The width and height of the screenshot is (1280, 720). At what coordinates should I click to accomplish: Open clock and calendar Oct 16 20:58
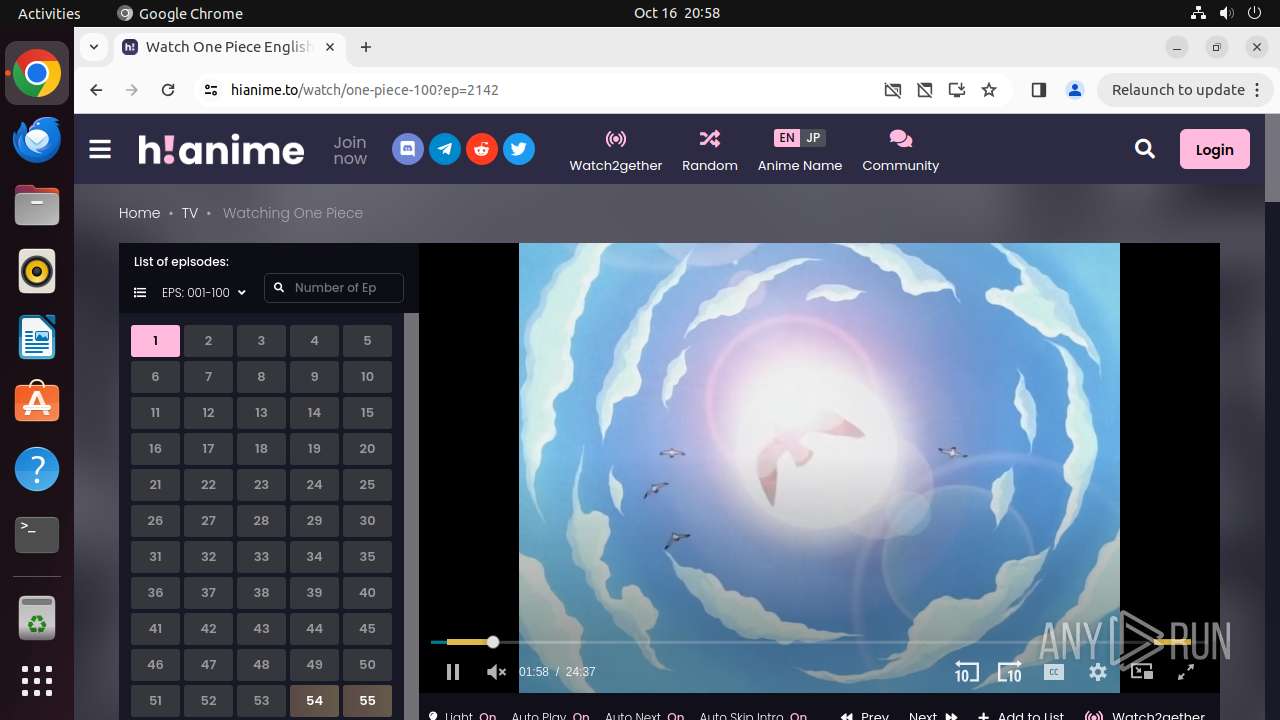677,13
